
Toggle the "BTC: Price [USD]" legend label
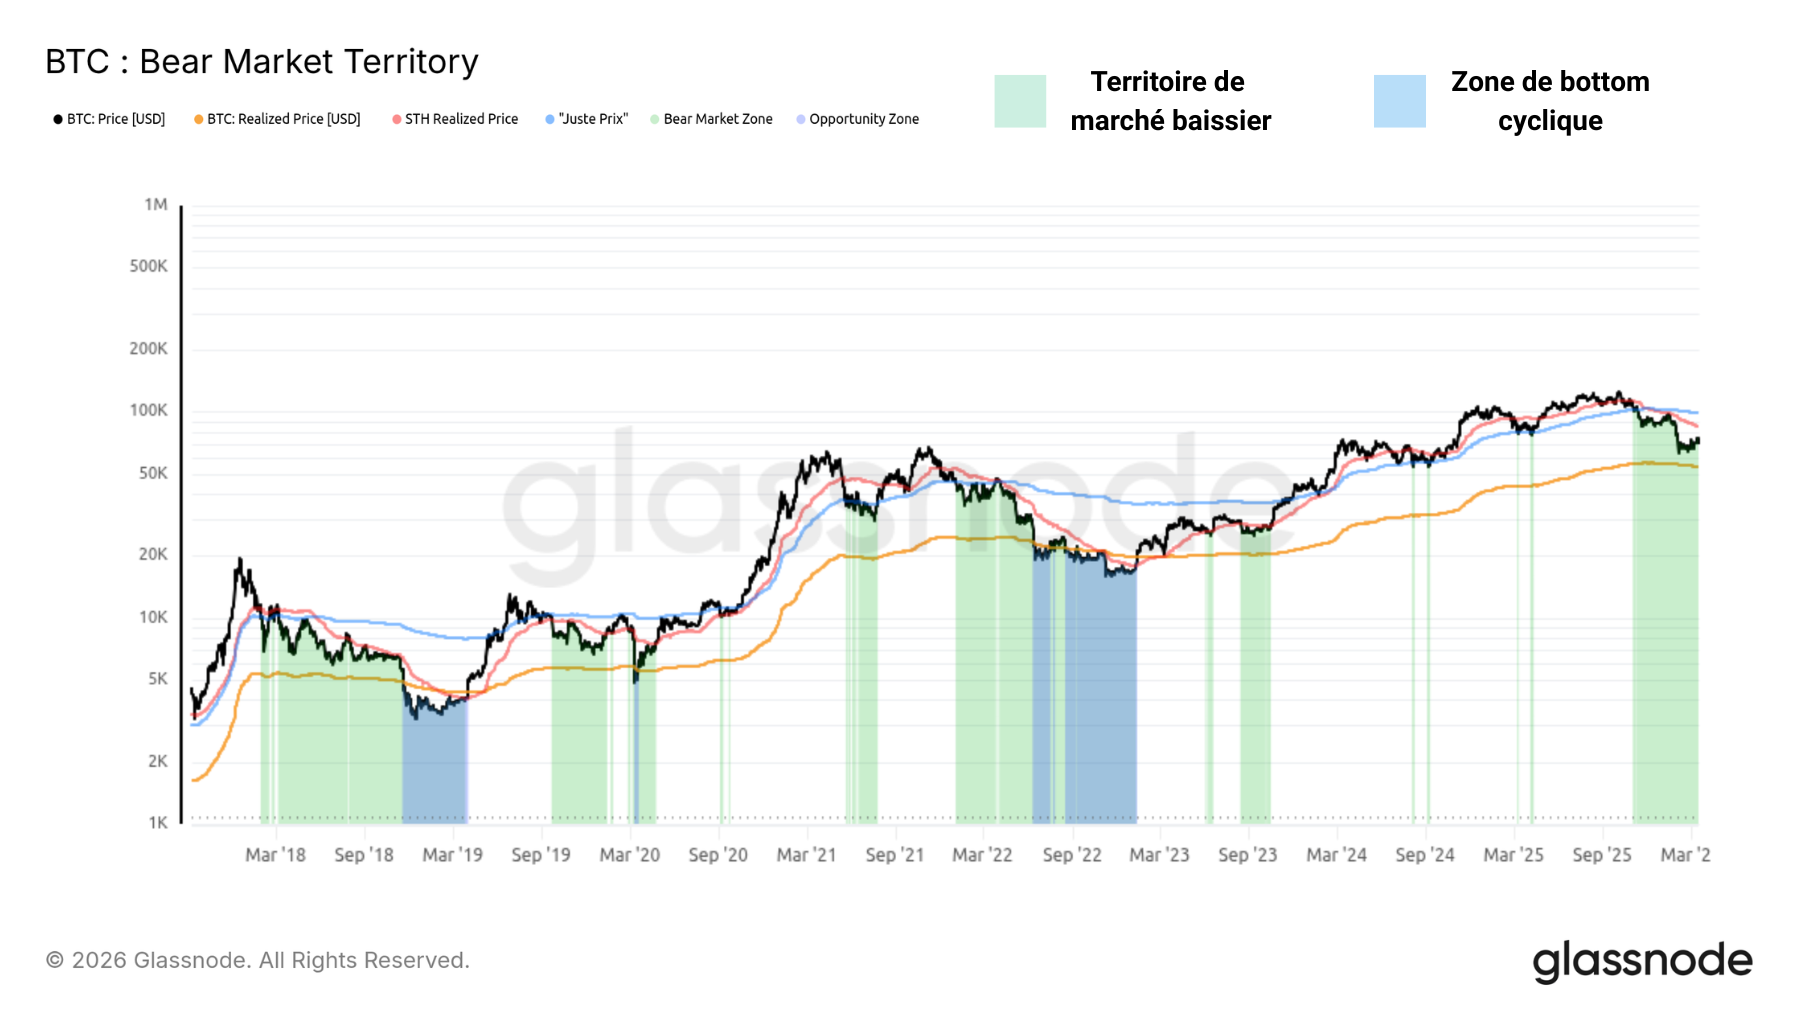coord(116,119)
